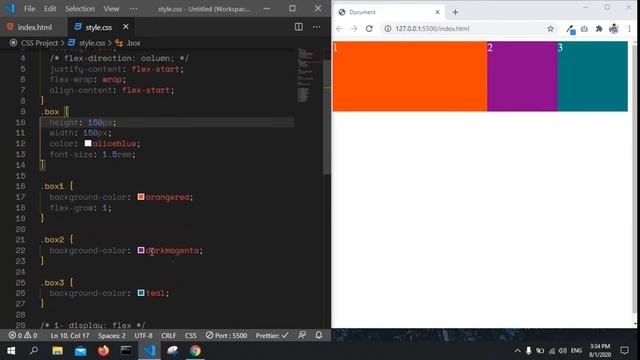Click the notifications bell in status bar

(x=319, y=335)
